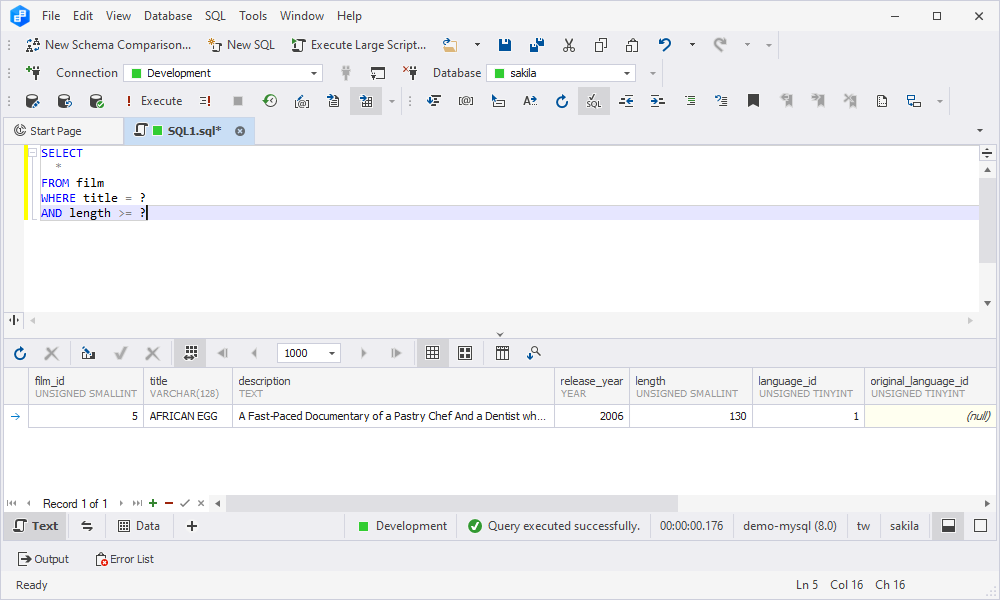Switch to grid view layout
This screenshot has height=600, width=1000.
tap(432, 353)
